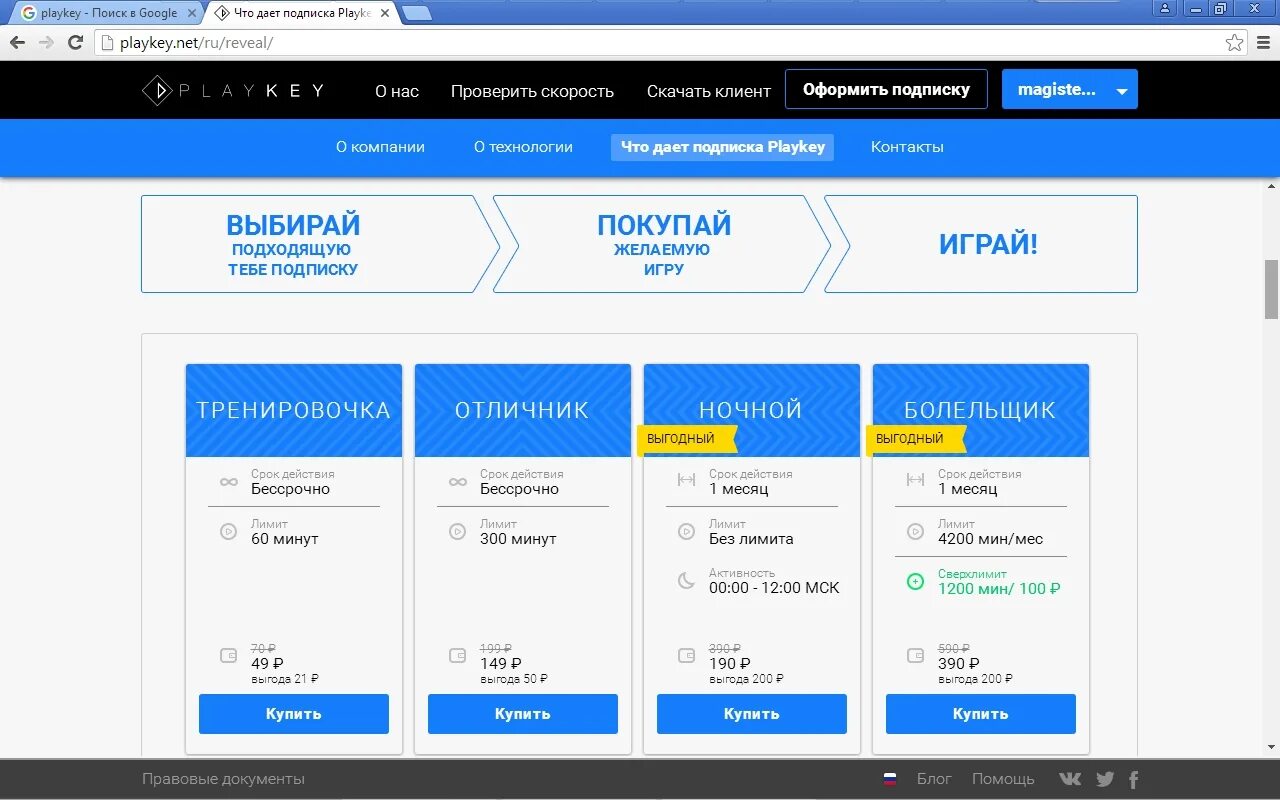Switch to the О технологии tab

click(x=523, y=147)
